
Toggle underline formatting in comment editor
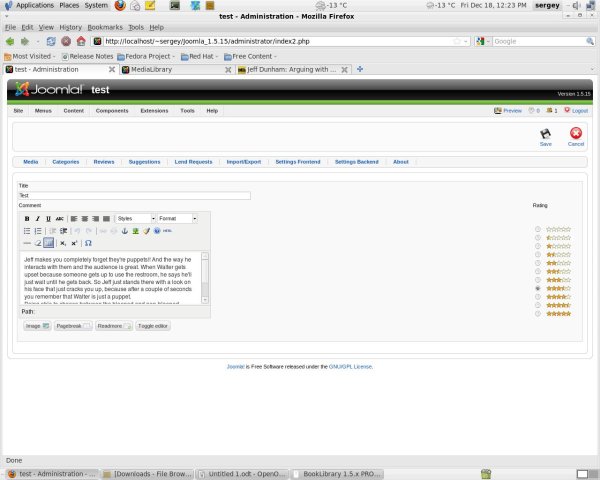pyautogui.click(x=48, y=219)
